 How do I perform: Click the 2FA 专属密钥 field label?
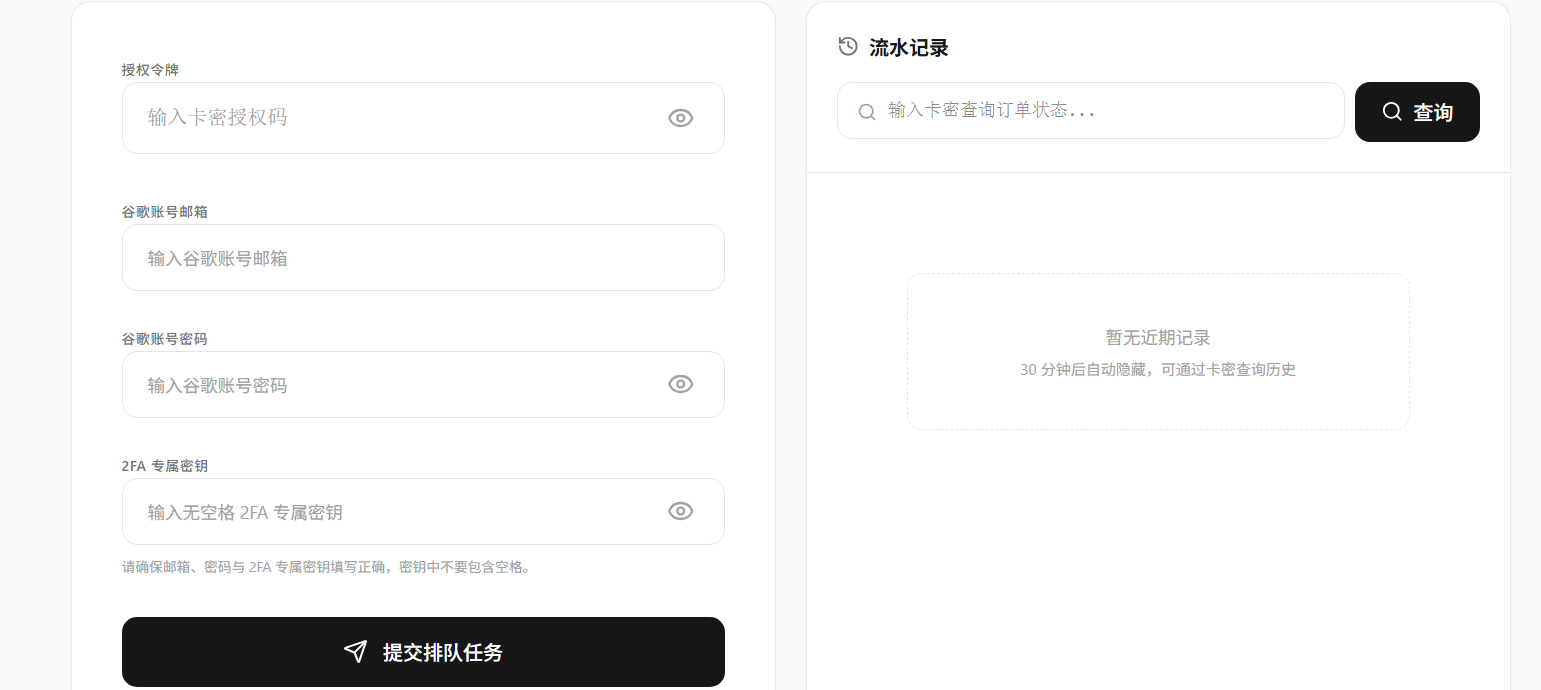coord(164,466)
